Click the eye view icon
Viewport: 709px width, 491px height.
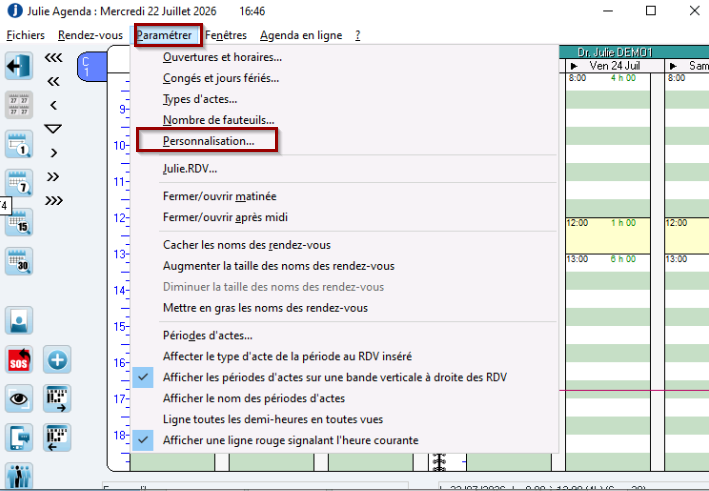(x=19, y=399)
